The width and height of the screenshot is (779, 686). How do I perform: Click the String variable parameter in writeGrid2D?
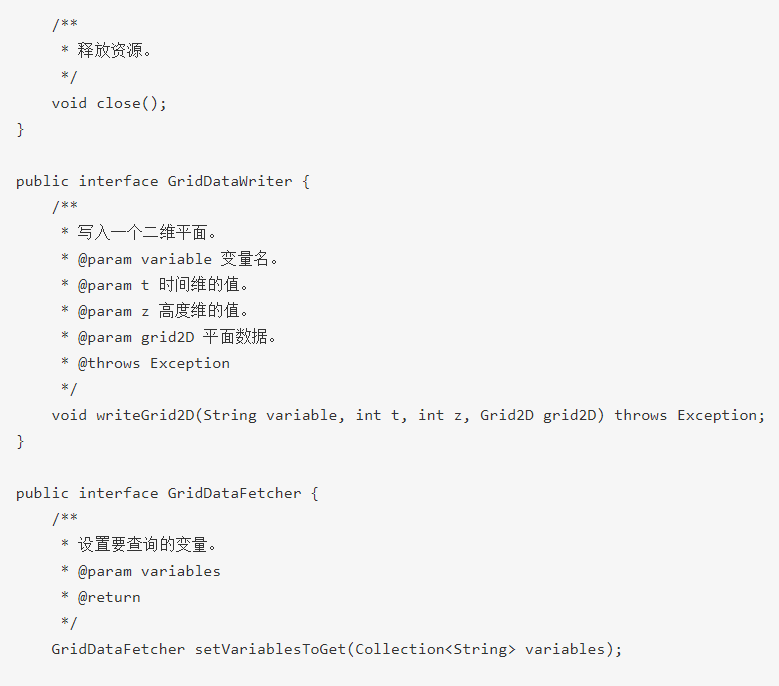[x=274, y=415]
